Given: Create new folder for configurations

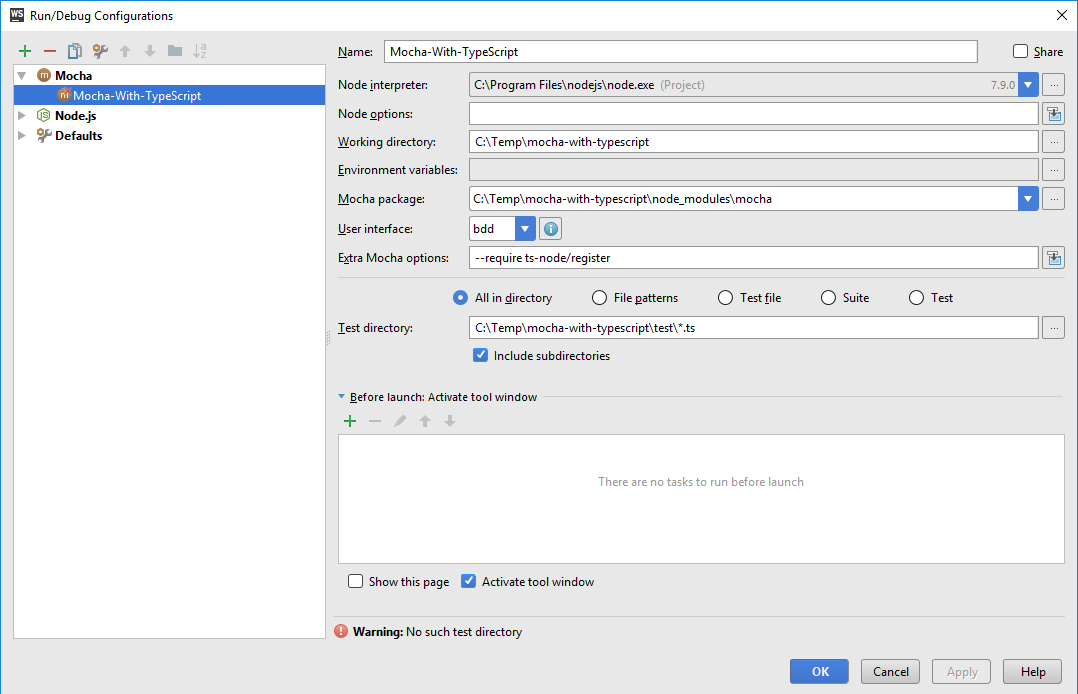Looking at the screenshot, I should [x=175, y=51].
